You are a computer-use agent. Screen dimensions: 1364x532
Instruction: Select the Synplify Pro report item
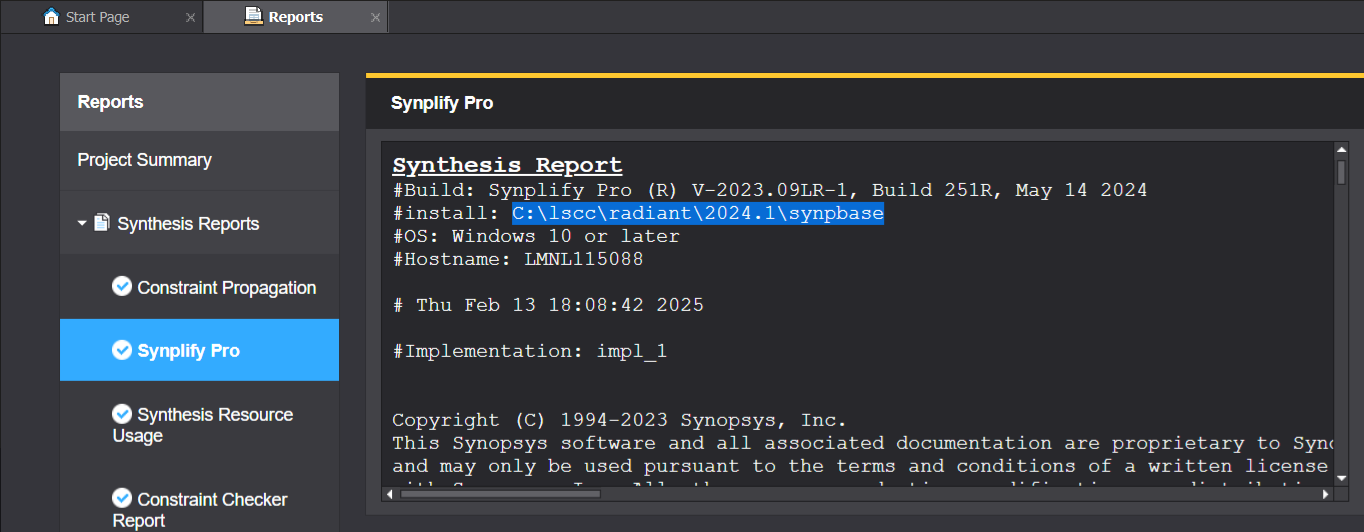pyautogui.click(x=199, y=350)
